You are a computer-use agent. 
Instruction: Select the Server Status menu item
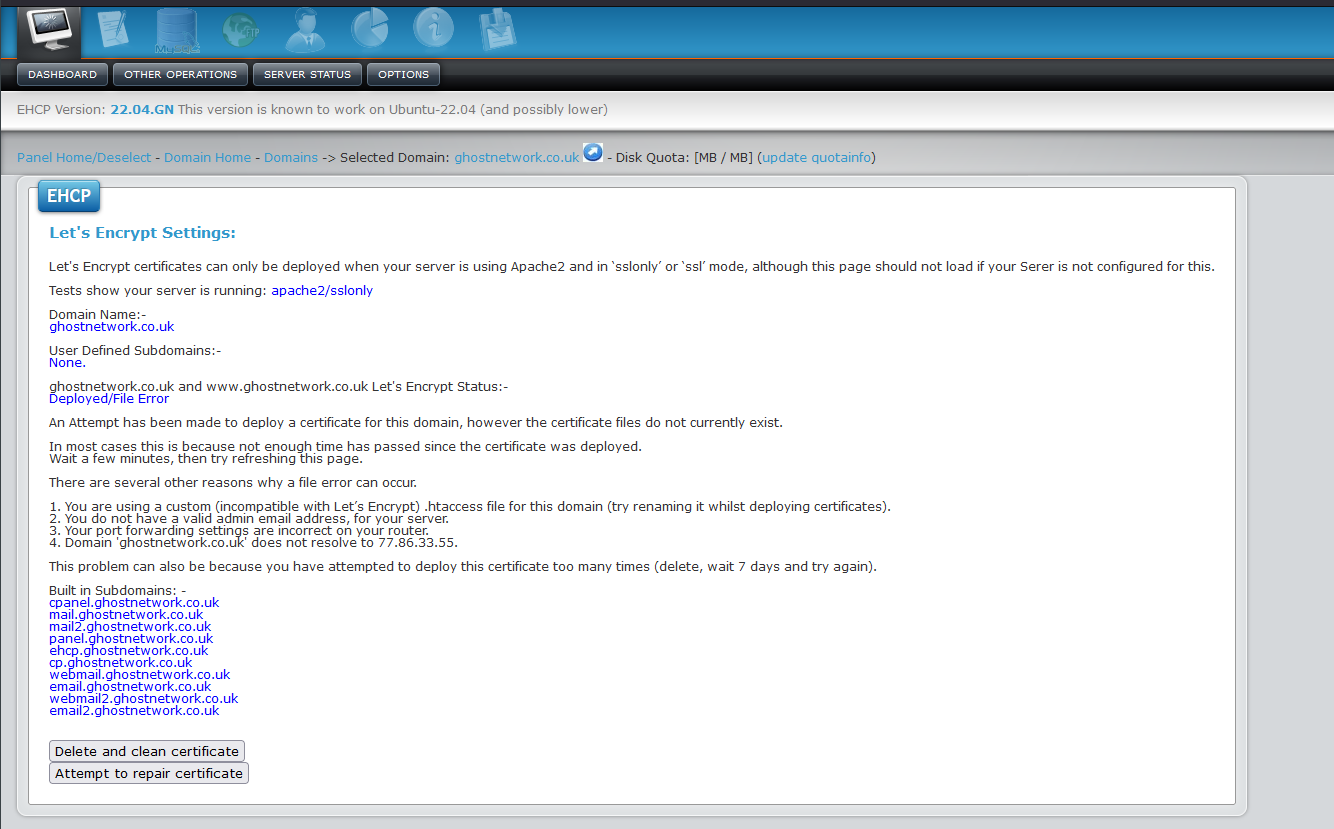[x=307, y=75]
